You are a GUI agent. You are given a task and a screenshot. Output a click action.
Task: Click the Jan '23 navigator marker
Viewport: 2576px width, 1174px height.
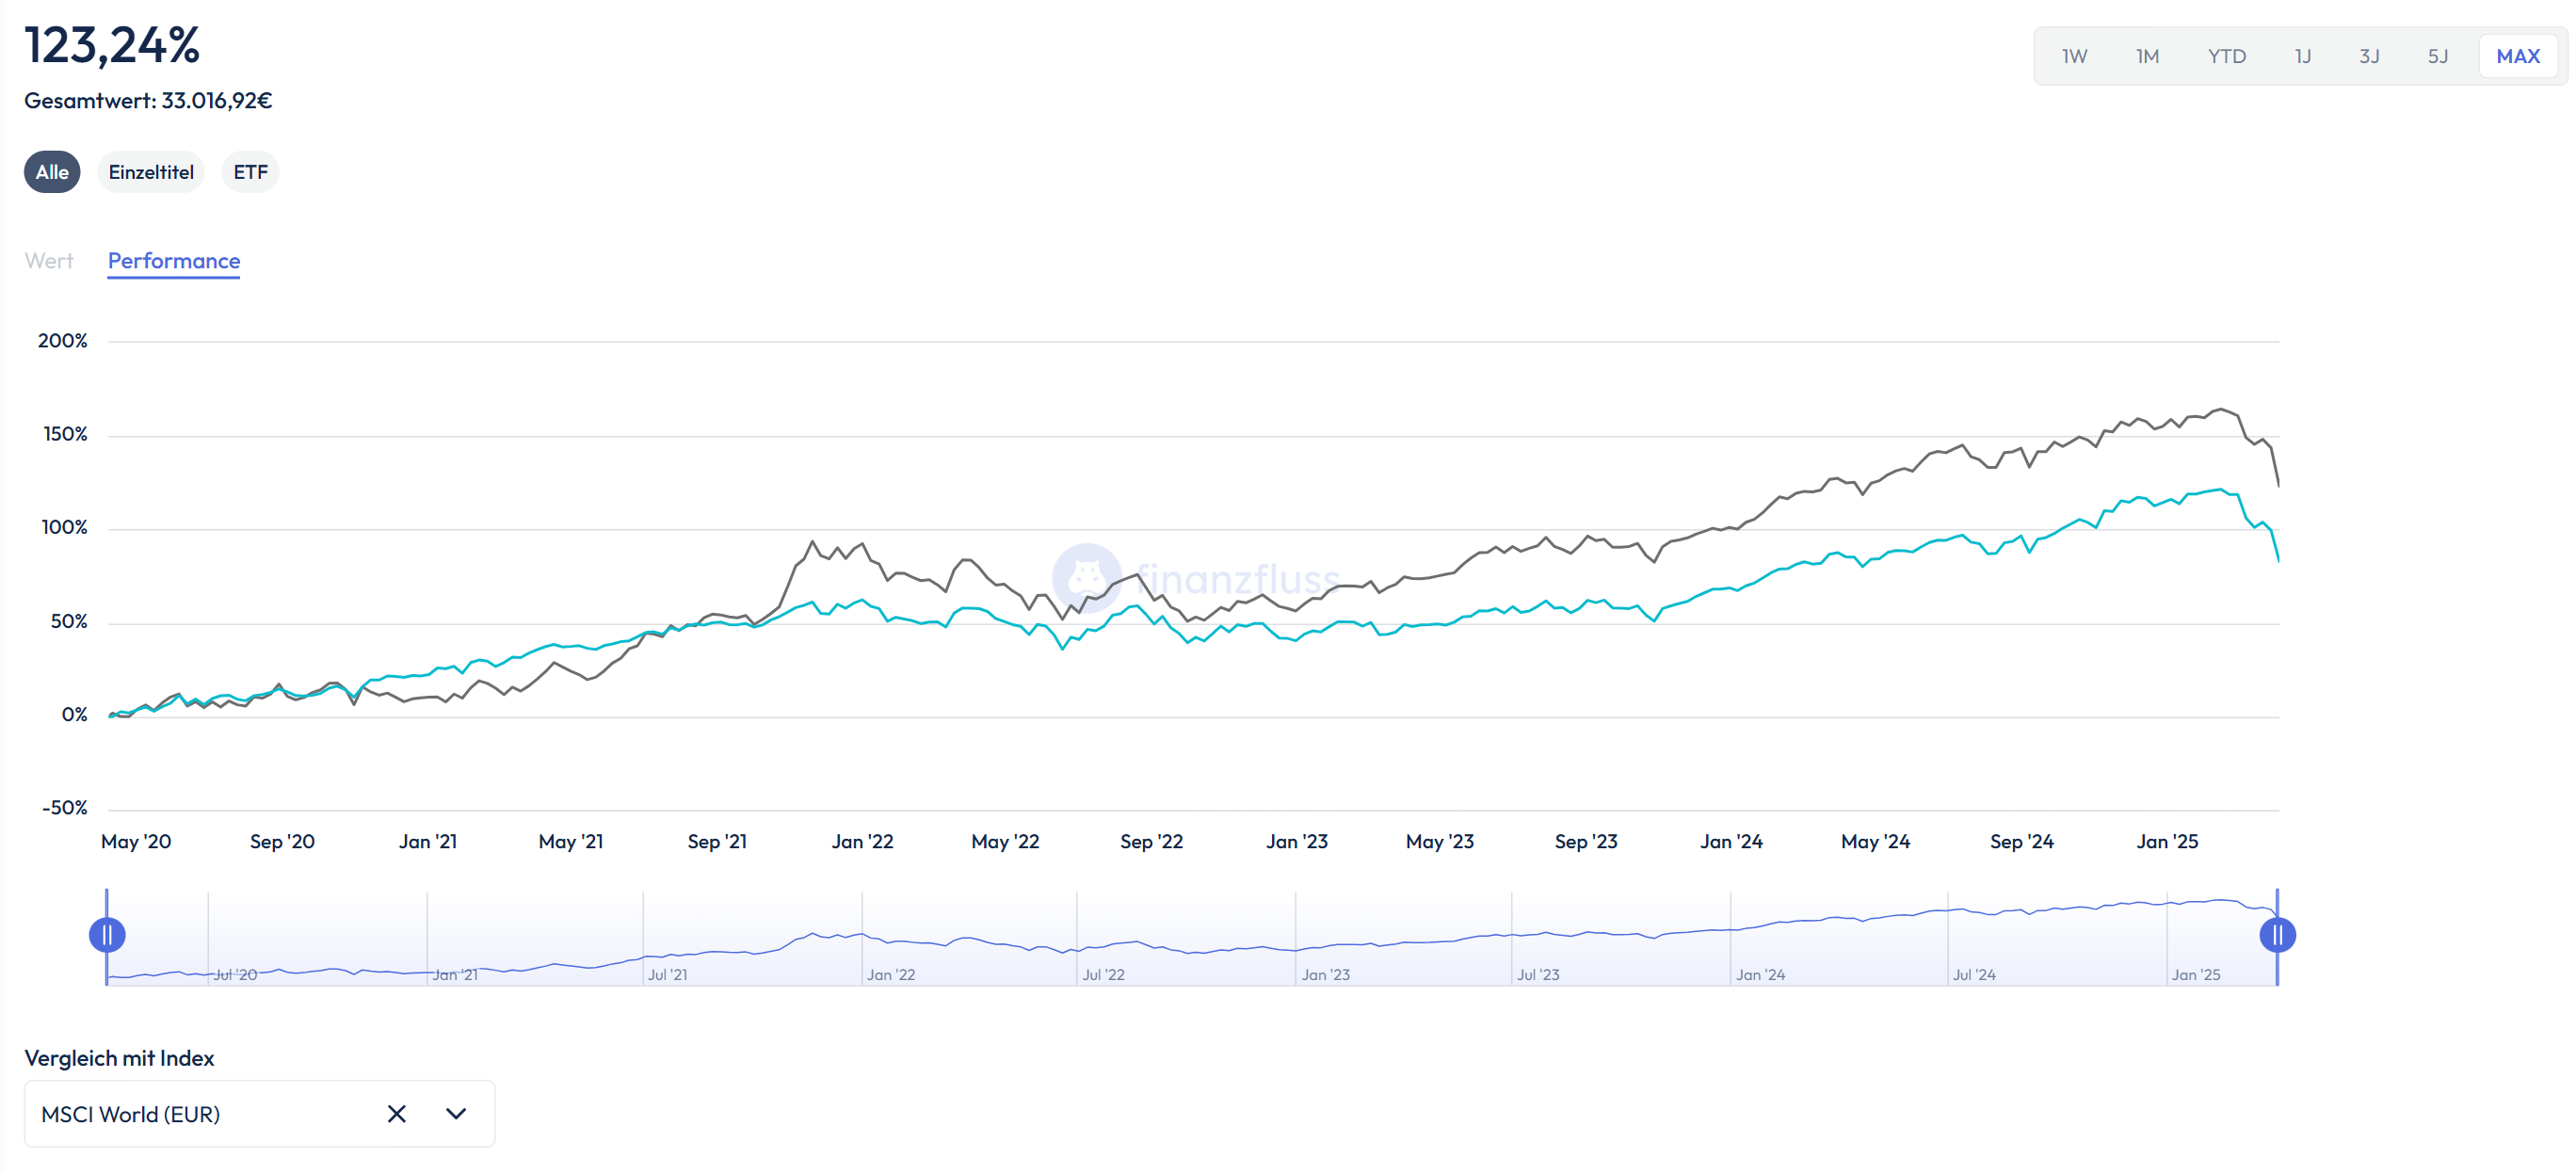(x=1324, y=973)
